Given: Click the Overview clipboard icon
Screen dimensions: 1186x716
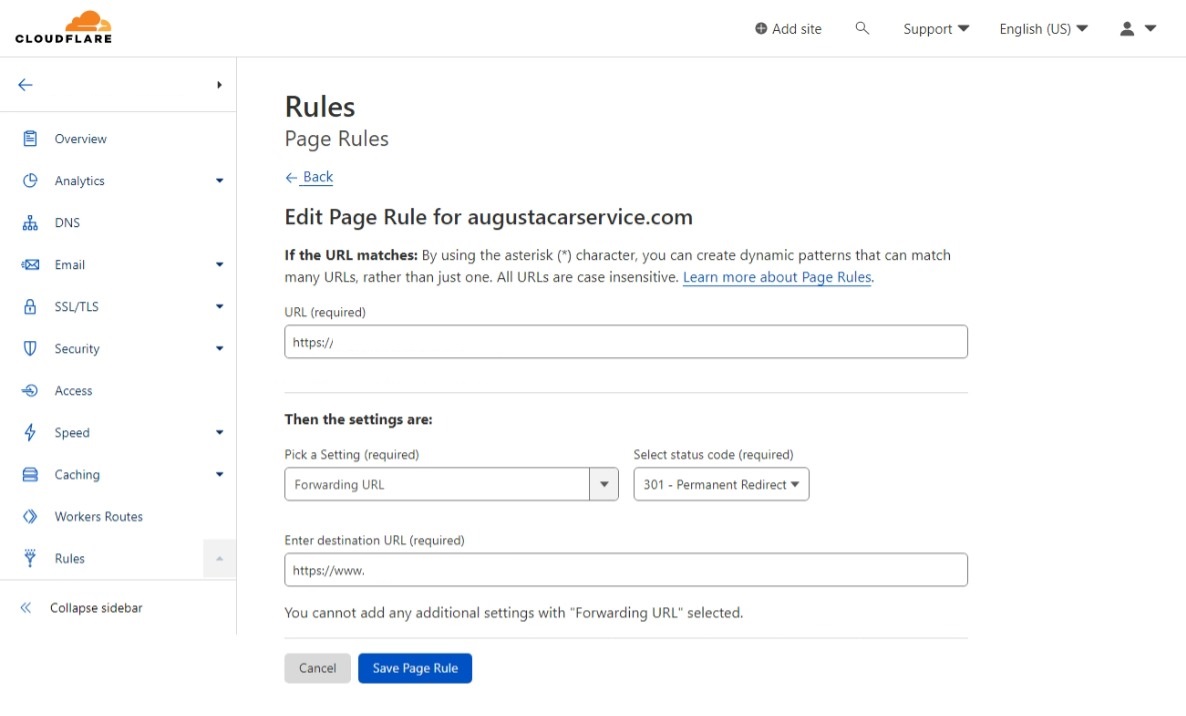Looking at the screenshot, I should click(29, 138).
